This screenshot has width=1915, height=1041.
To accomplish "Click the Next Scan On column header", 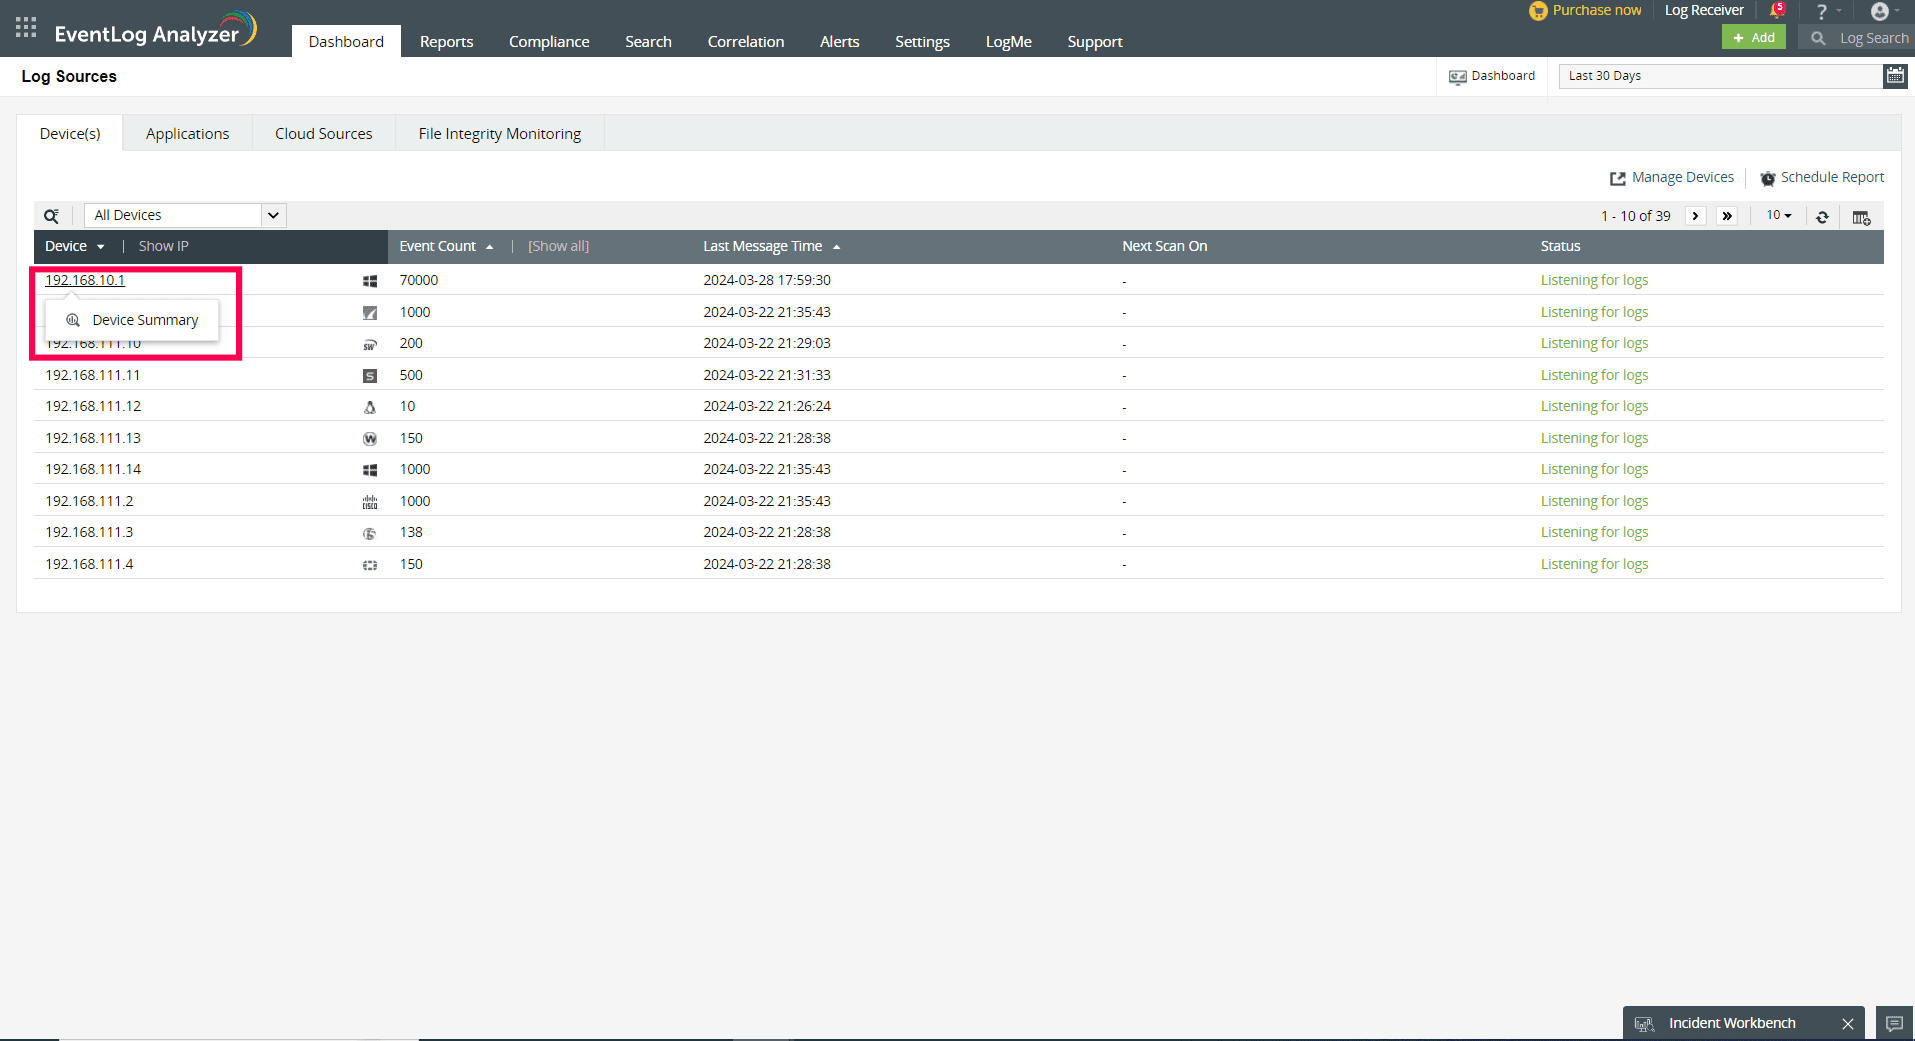I will (1164, 246).
